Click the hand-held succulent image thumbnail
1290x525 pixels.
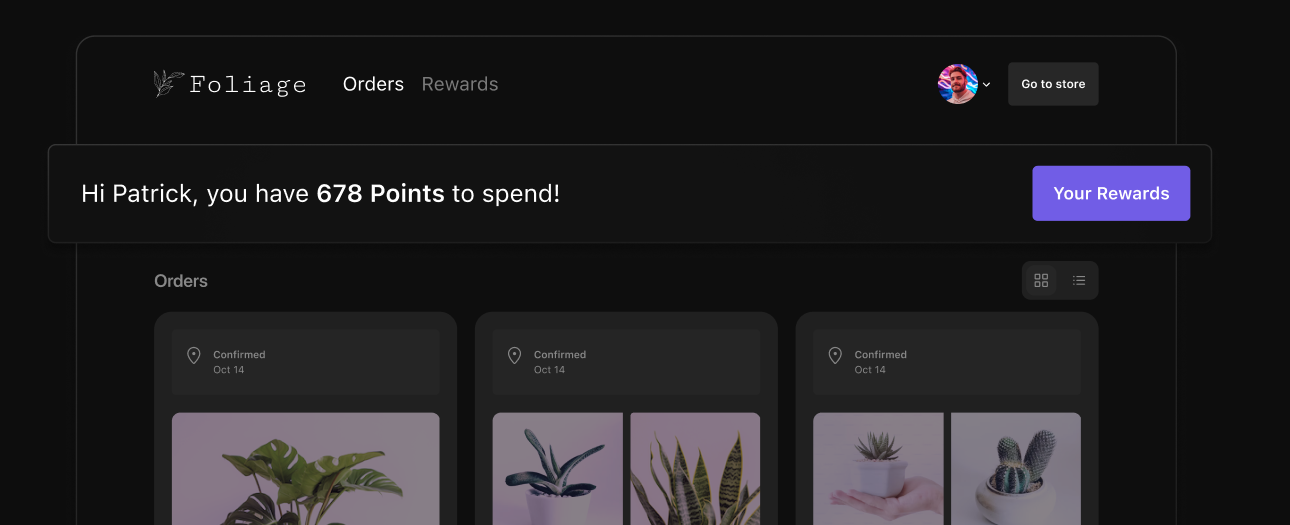tap(877, 468)
